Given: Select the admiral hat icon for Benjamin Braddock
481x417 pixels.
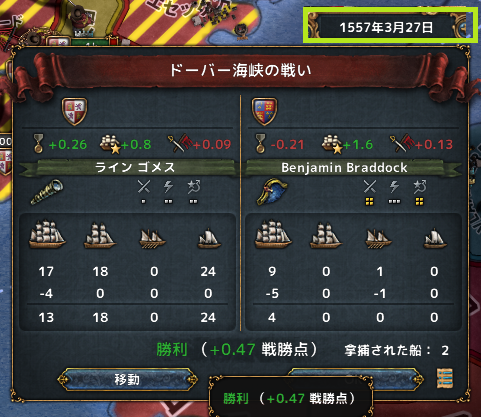Looking at the screenshot, I should point(271,191).
